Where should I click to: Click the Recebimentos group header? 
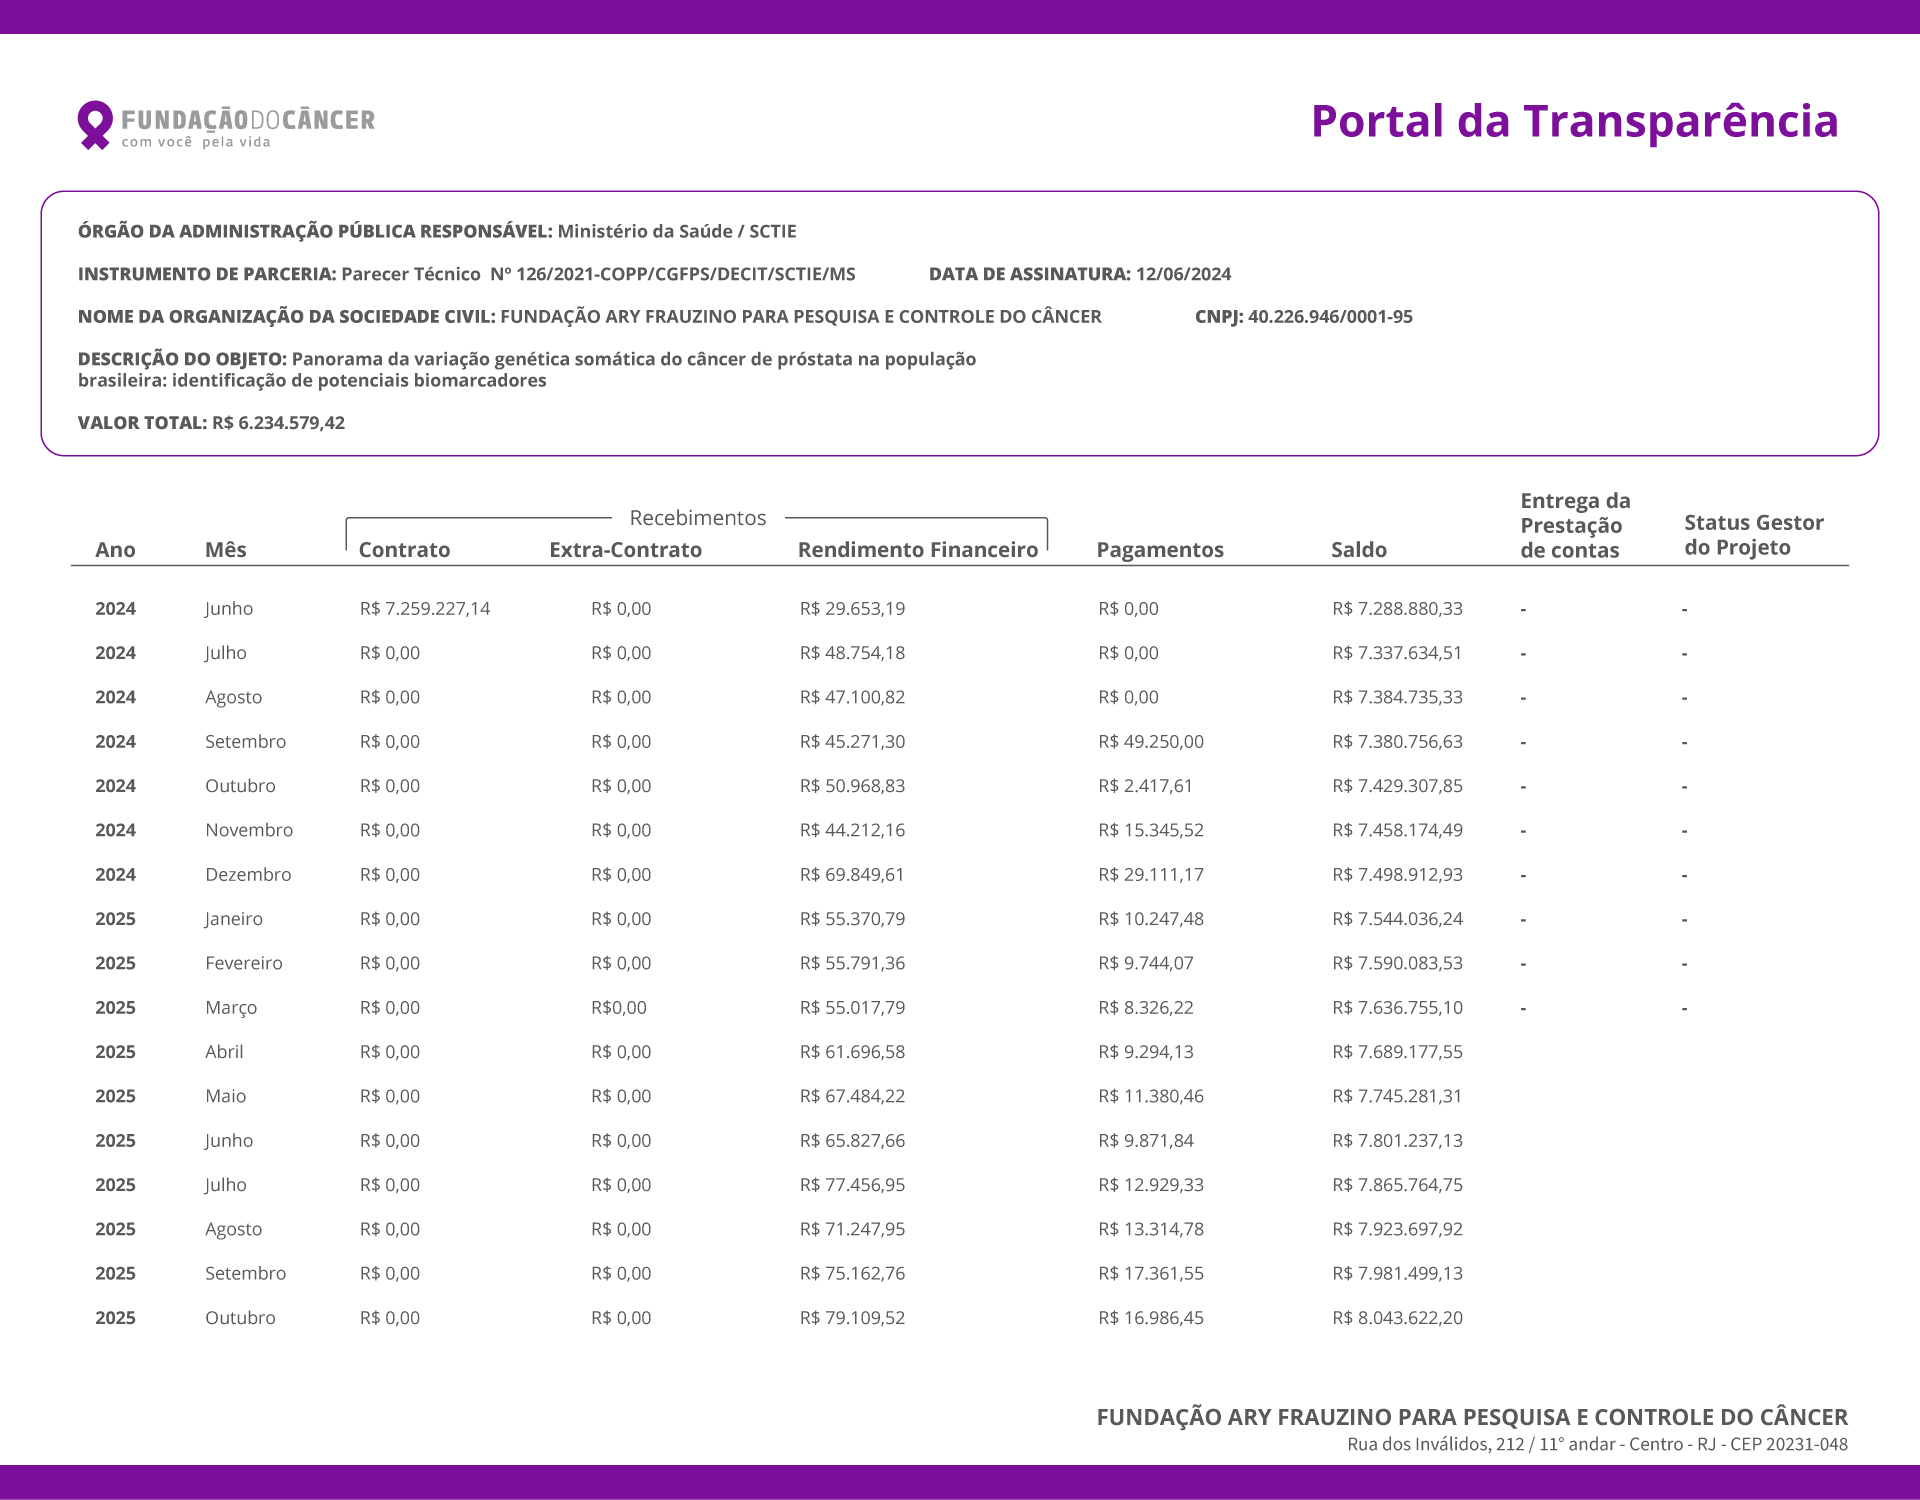click(697, 518)
